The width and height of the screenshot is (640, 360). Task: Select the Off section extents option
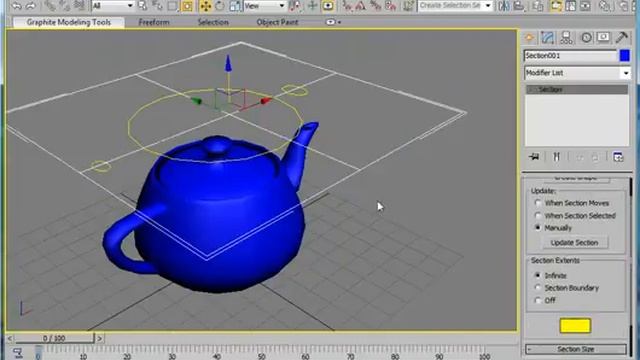coord(538,300)
